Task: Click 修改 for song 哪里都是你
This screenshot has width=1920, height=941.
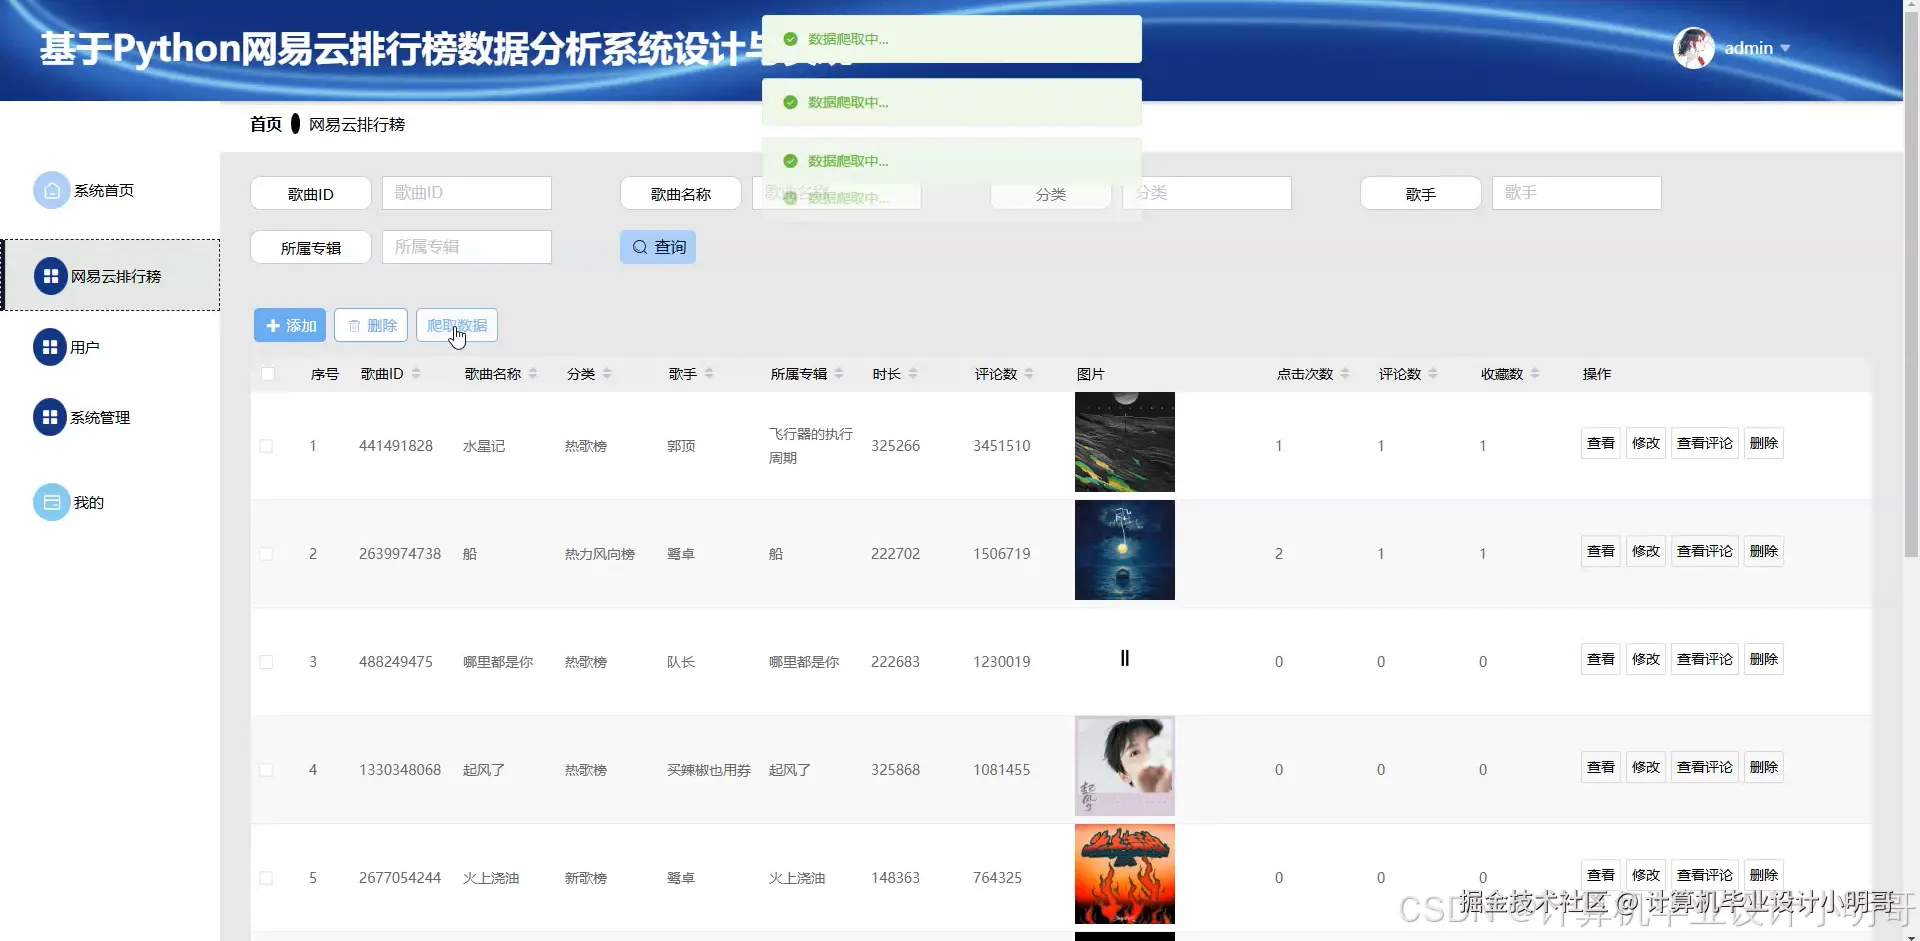Action: point(1646,659)
